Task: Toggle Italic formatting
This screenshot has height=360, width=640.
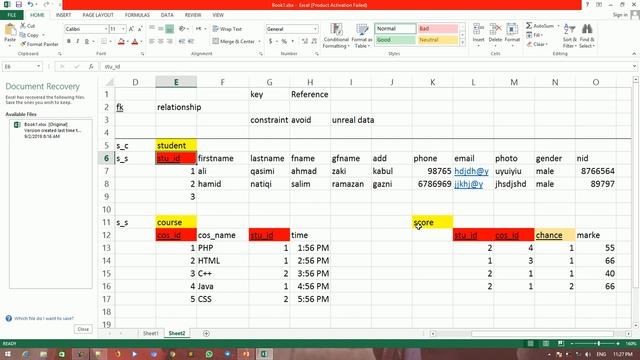Action: [x=78, y=41]
